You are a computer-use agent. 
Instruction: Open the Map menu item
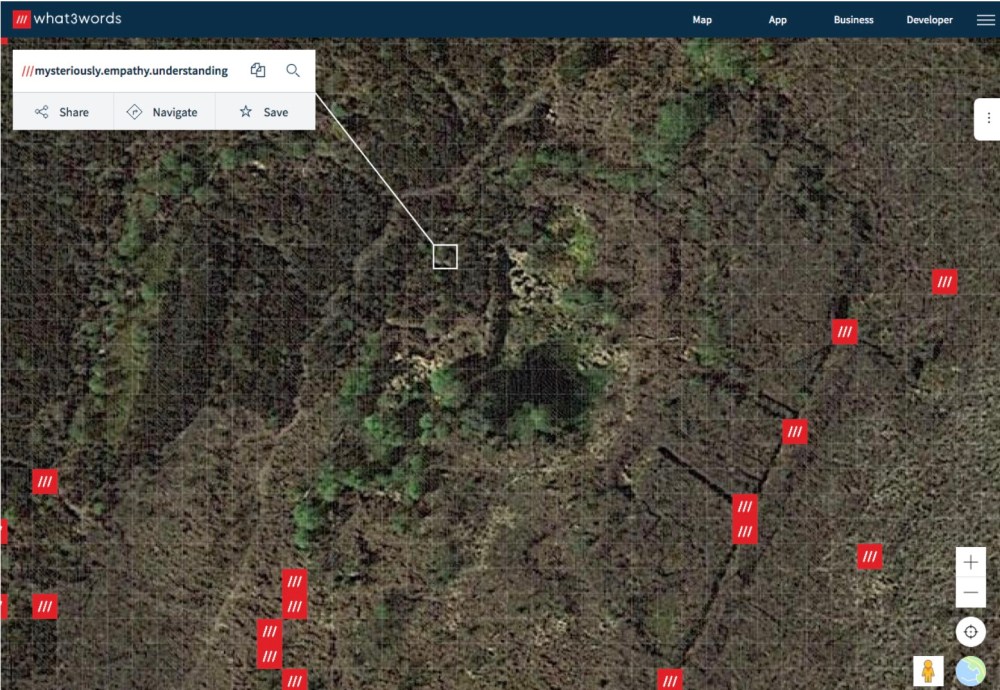(x=702, y=20)
